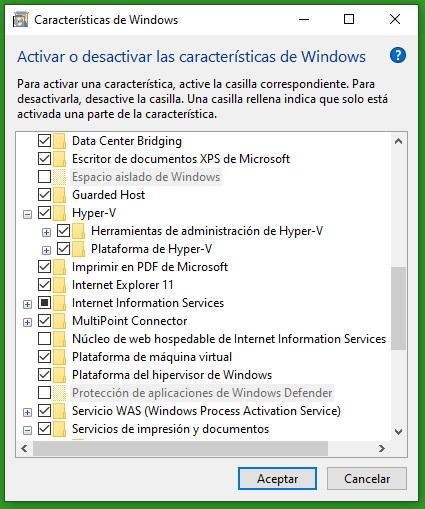Expand the Plataforma de Hyper-V node
Screen dimensions: 425x509
point(46,250)
